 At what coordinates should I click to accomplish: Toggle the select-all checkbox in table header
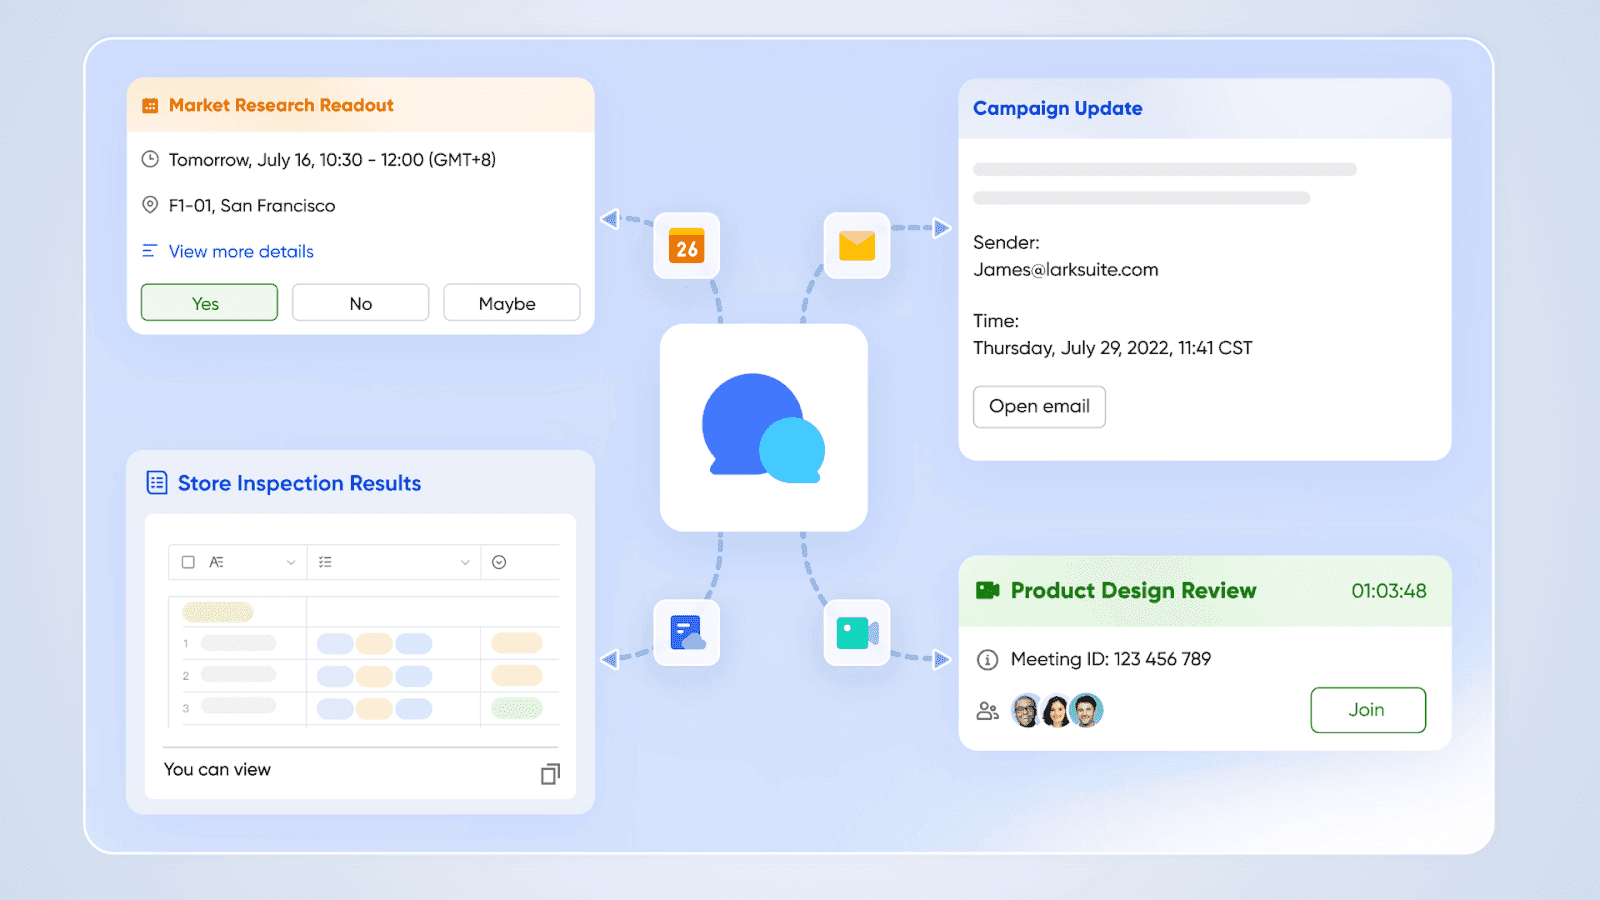[187, 562]
